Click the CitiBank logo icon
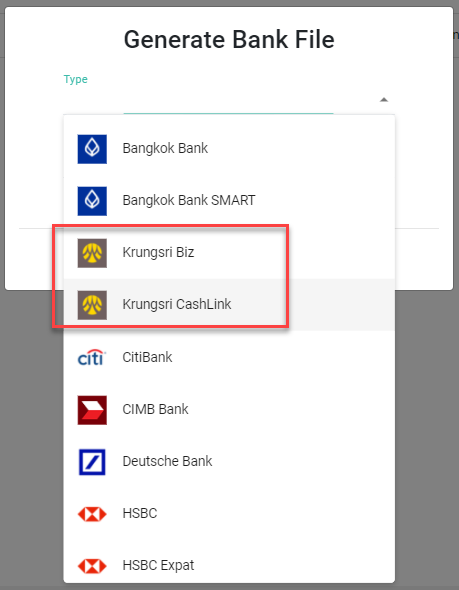This screenshot has width=459, height=590. (92, 357)
